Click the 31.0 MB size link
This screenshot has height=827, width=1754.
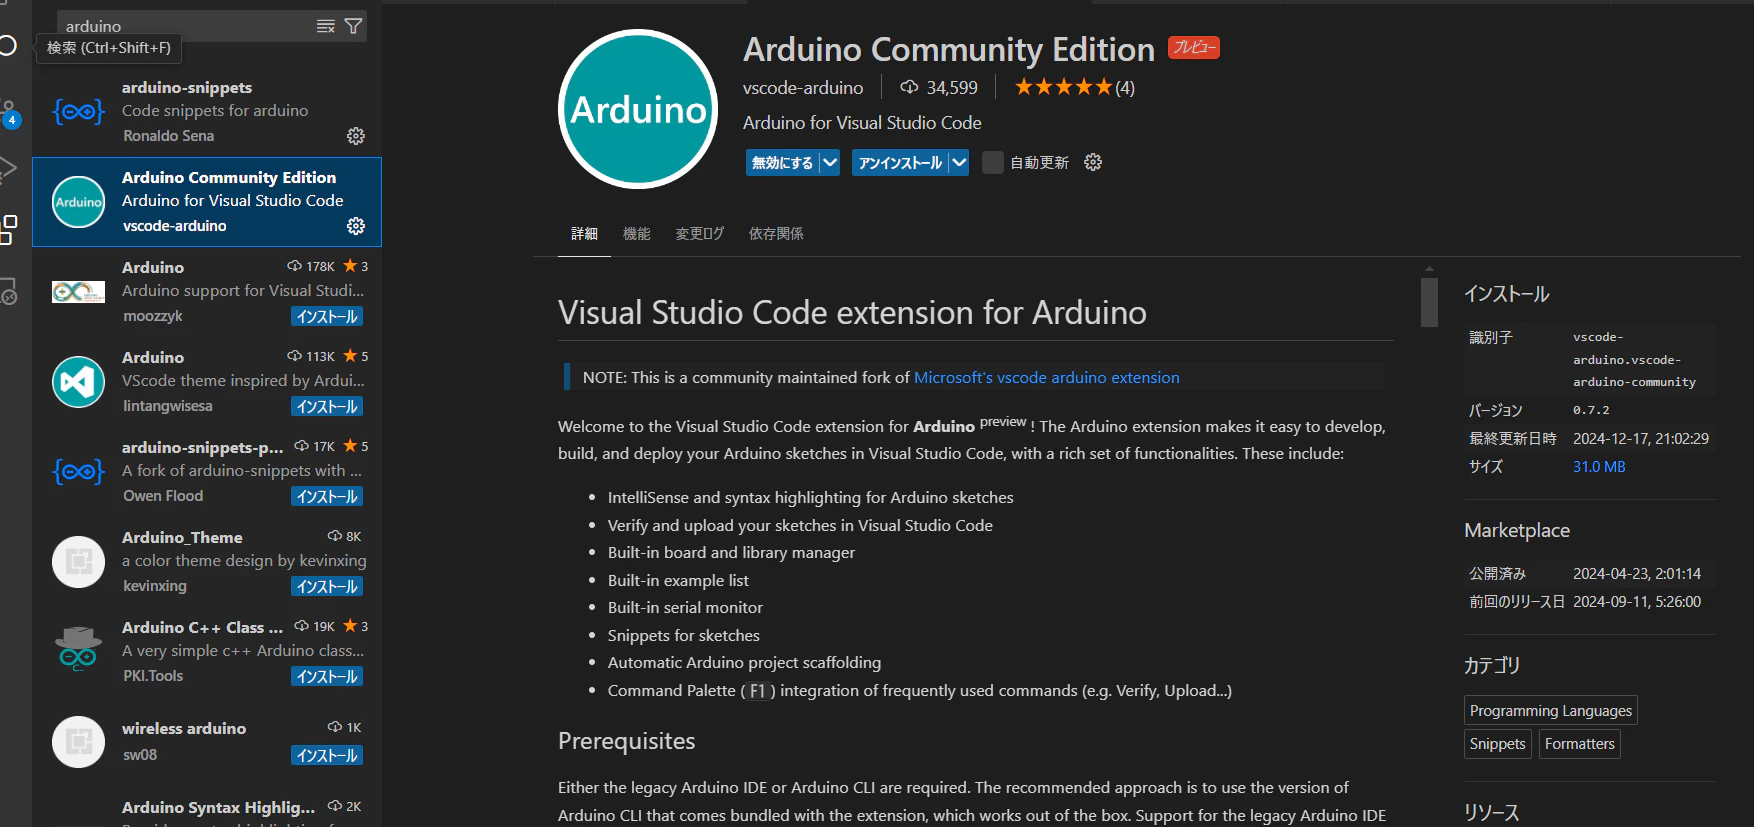(1599, 466)
